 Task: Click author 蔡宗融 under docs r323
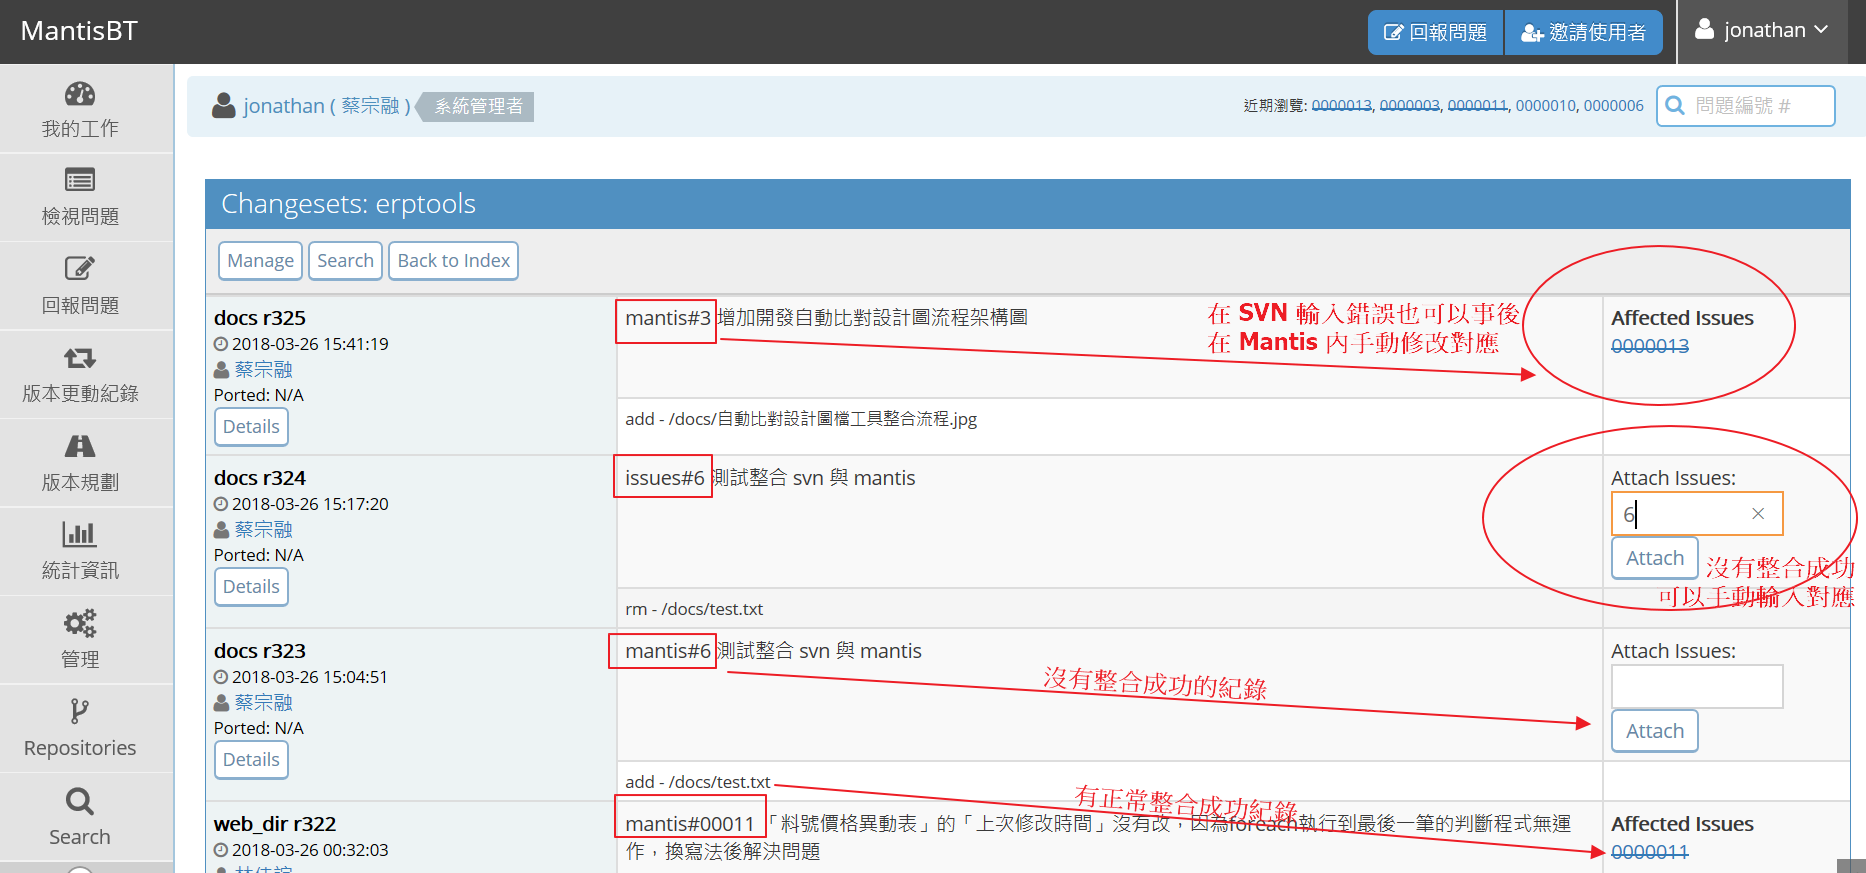(264, 703)
